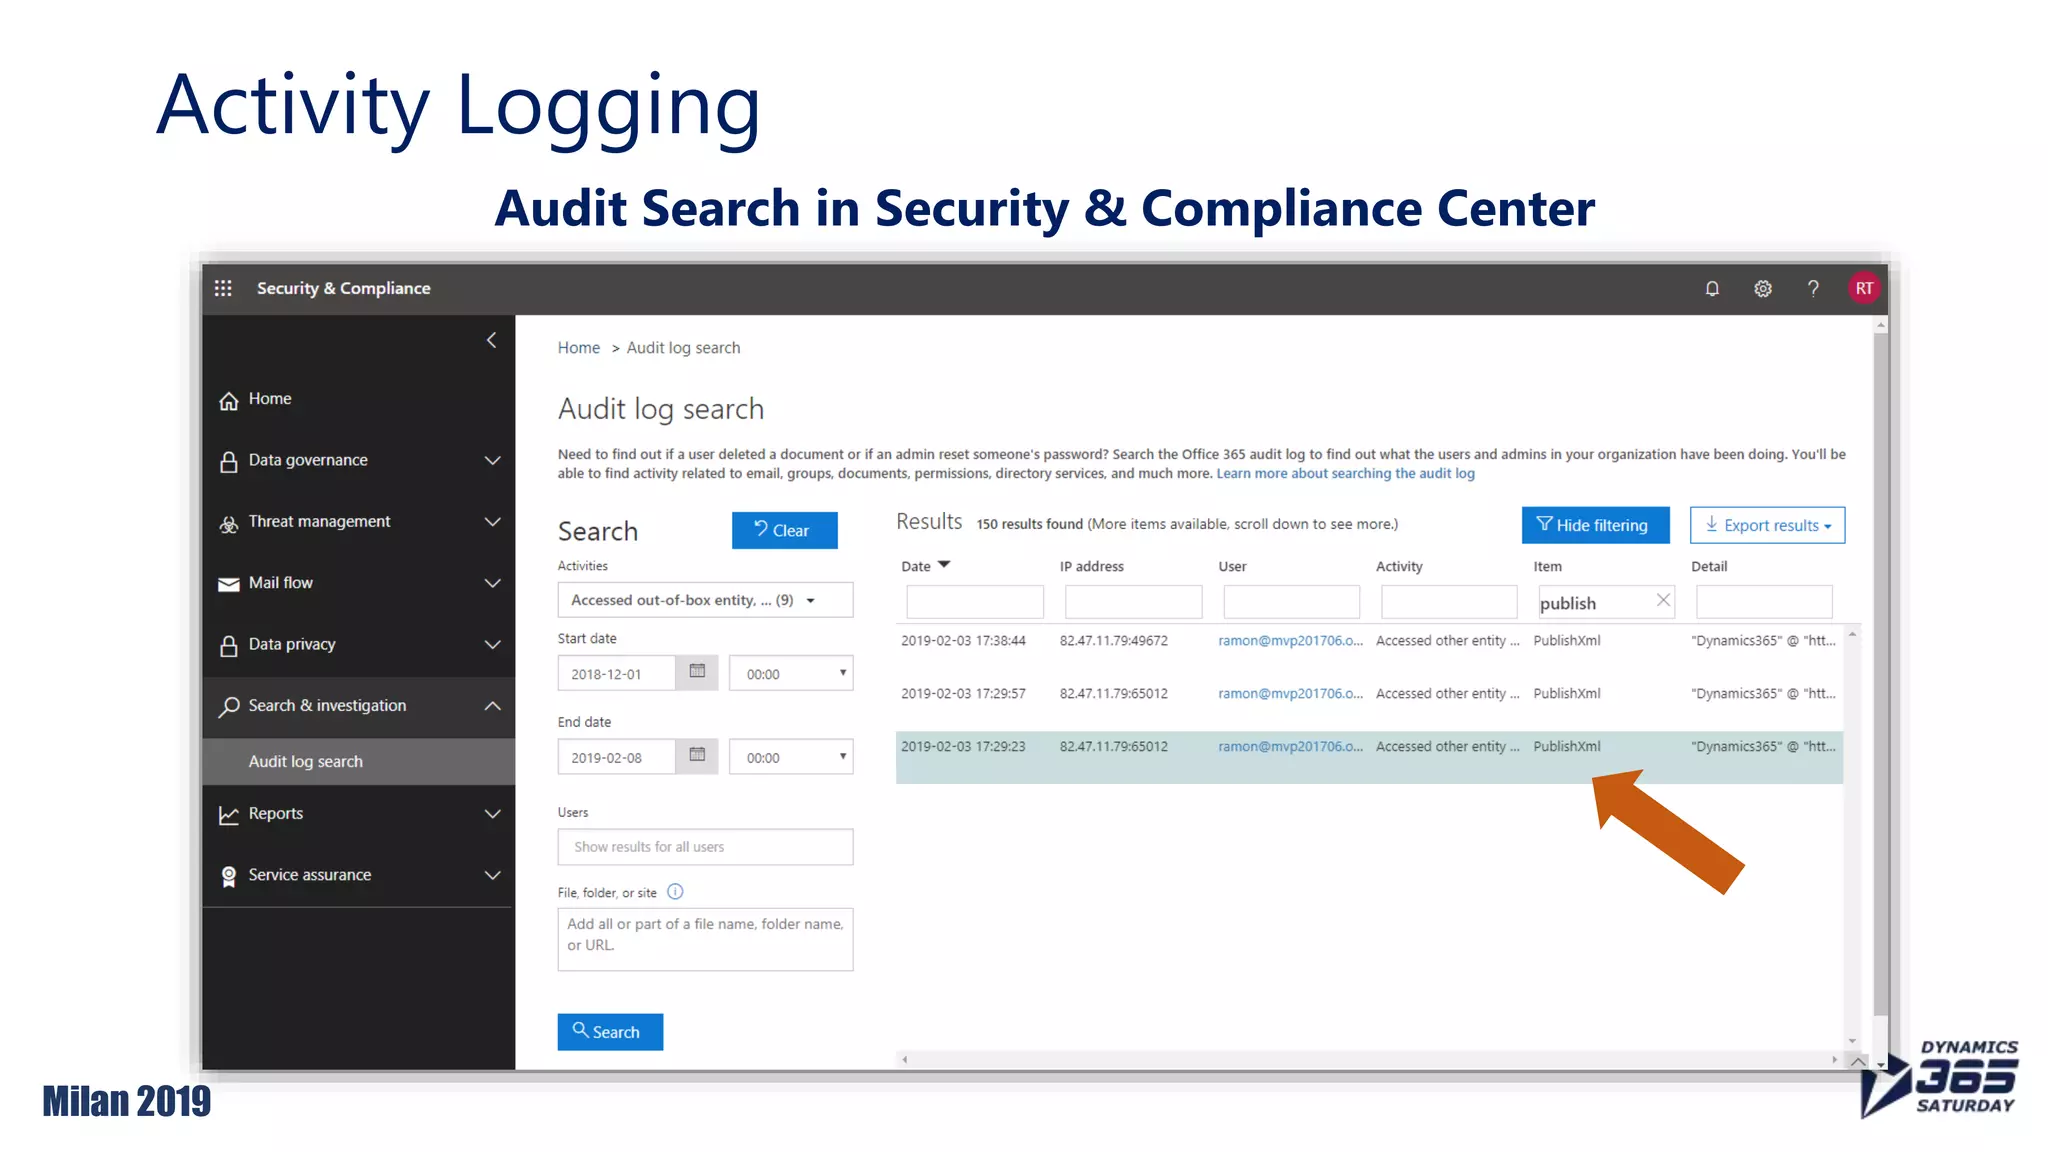Screen dimensions: 2048x1152
Task: Click the results horizontal scrollbar
Action: pos(1370,1059)
